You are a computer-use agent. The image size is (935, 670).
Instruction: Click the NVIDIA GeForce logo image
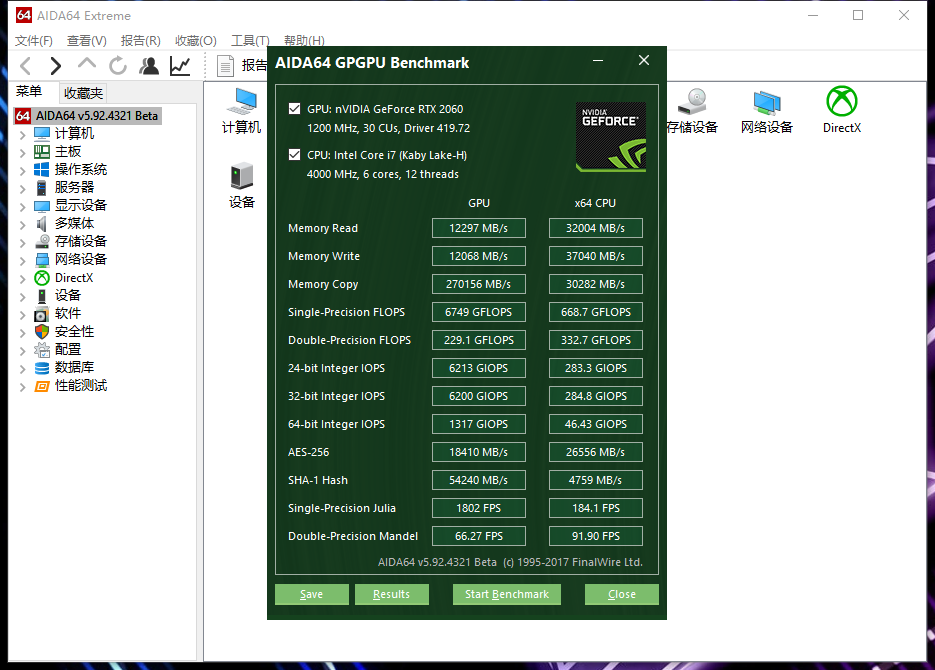click(611, 137)
